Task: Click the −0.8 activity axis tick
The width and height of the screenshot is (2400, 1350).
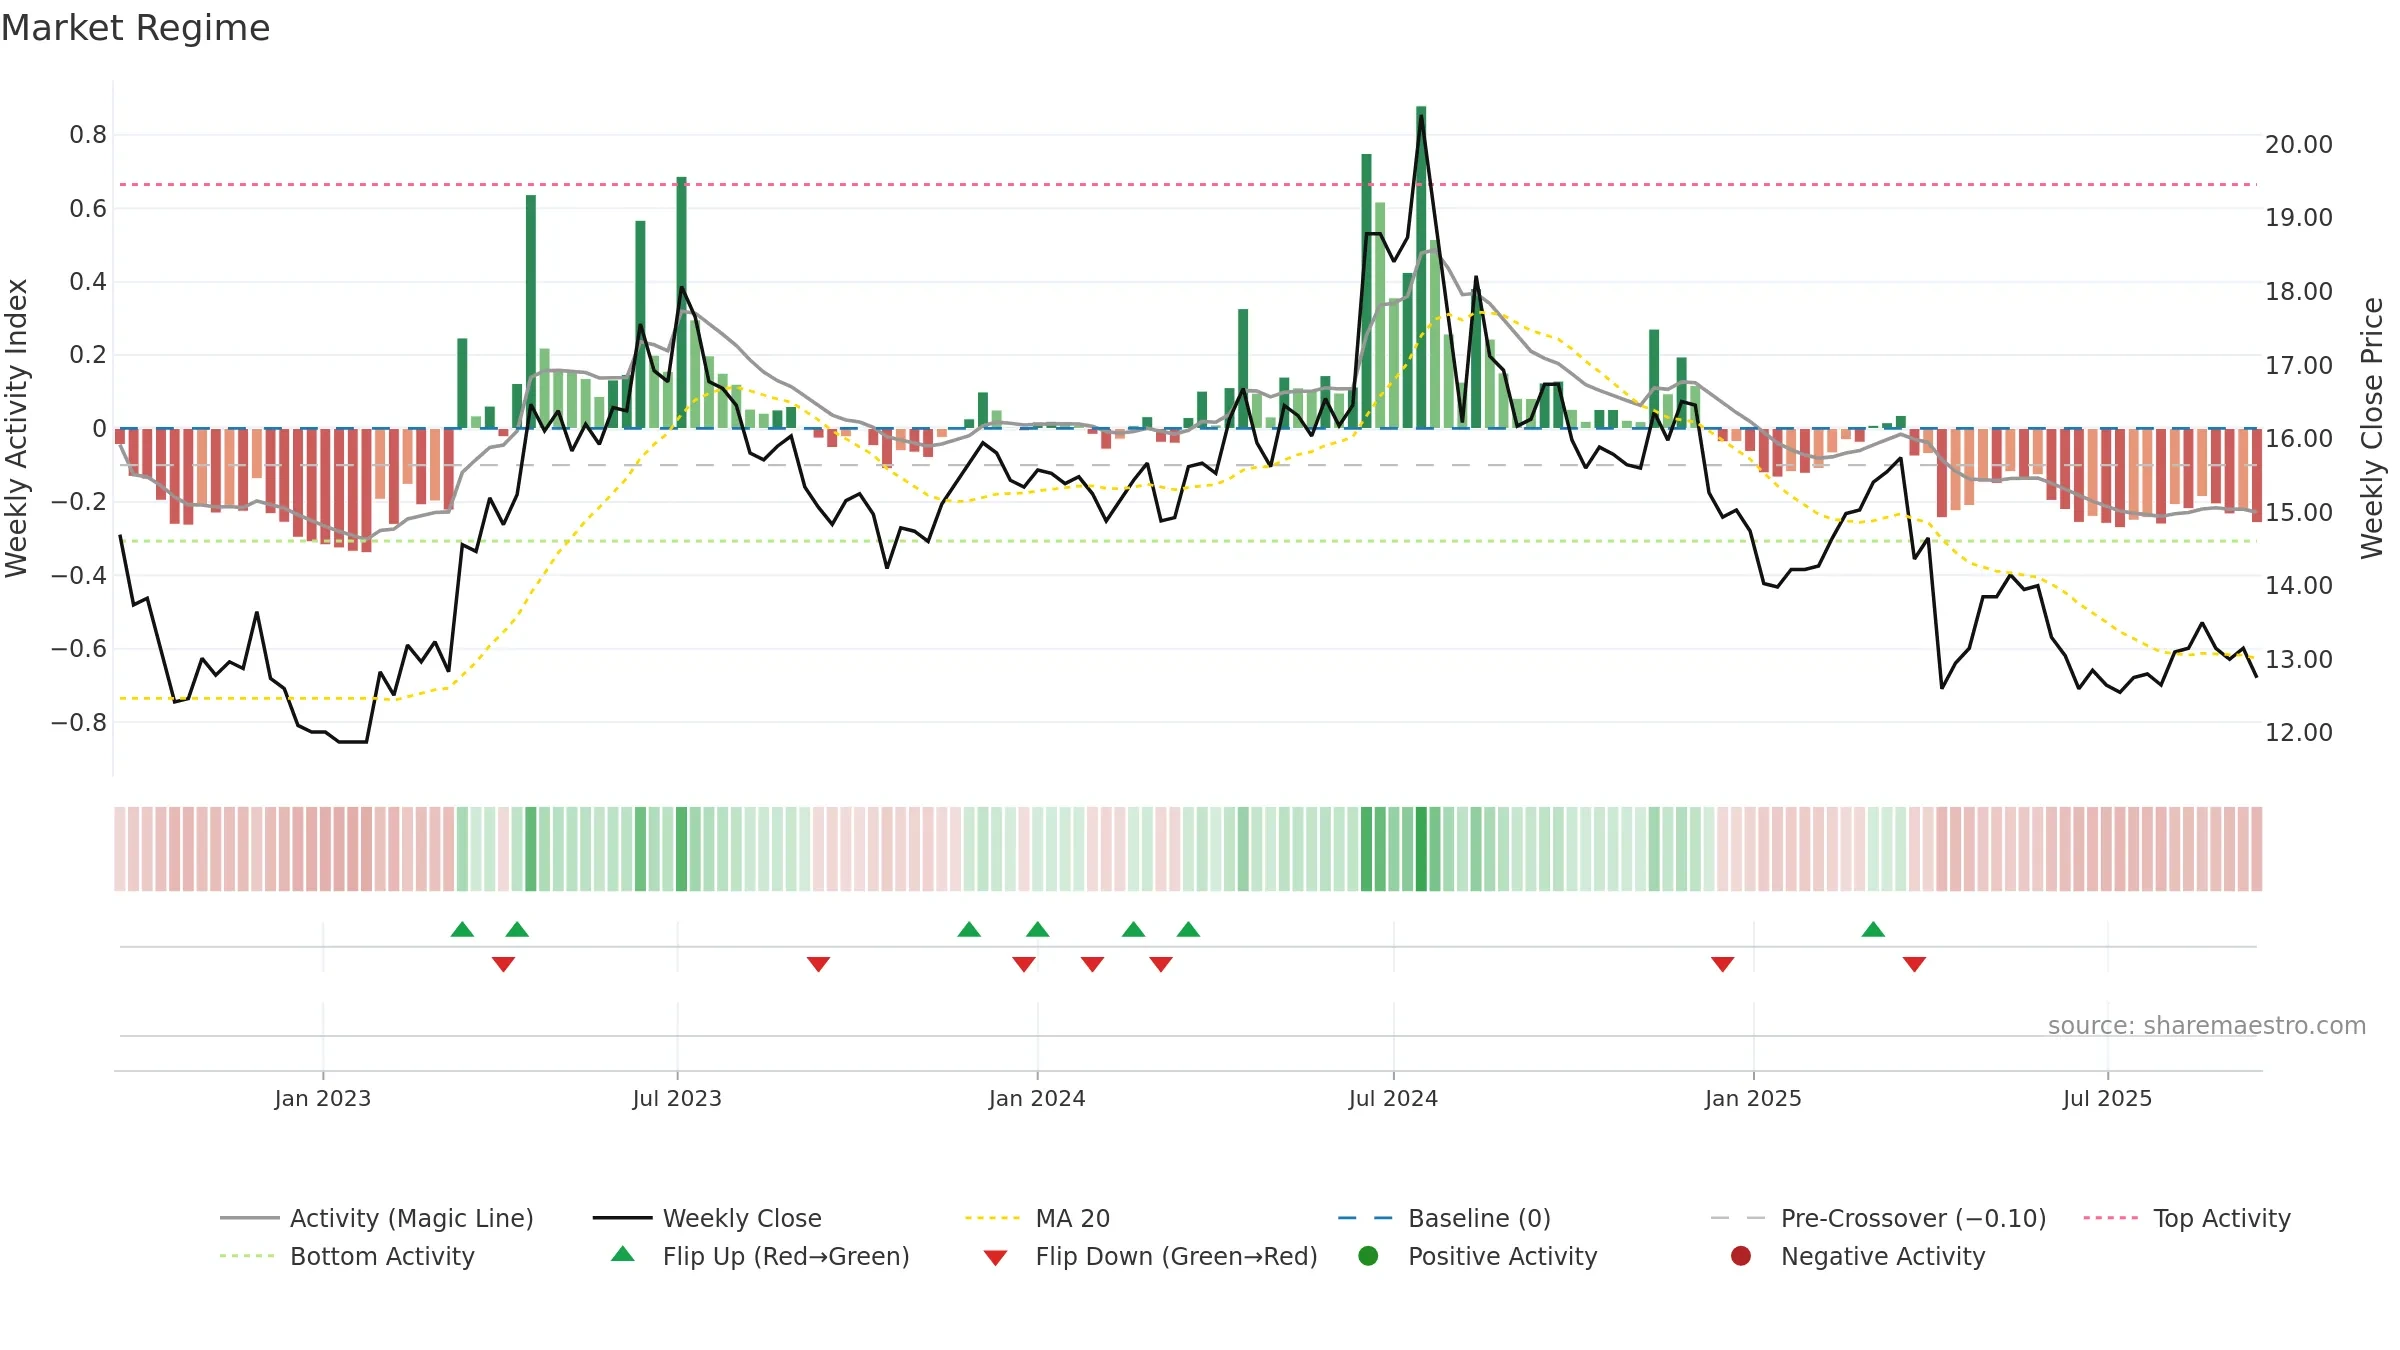Action: 79,722
